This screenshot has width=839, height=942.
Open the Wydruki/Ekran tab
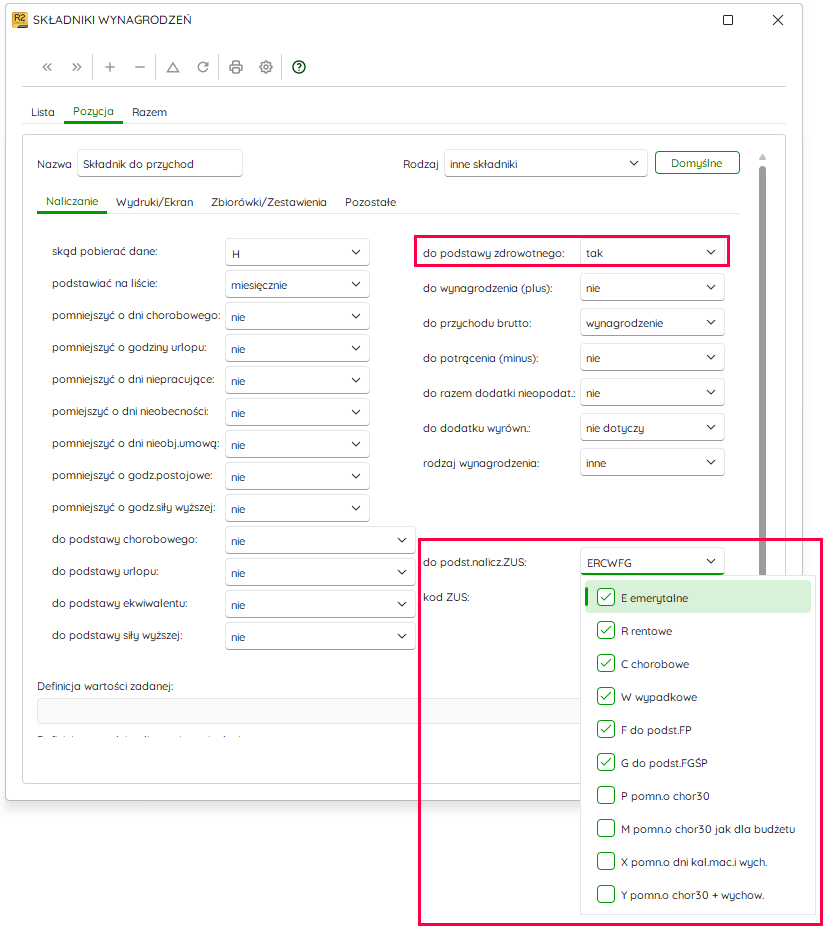(x=155, y=202)
